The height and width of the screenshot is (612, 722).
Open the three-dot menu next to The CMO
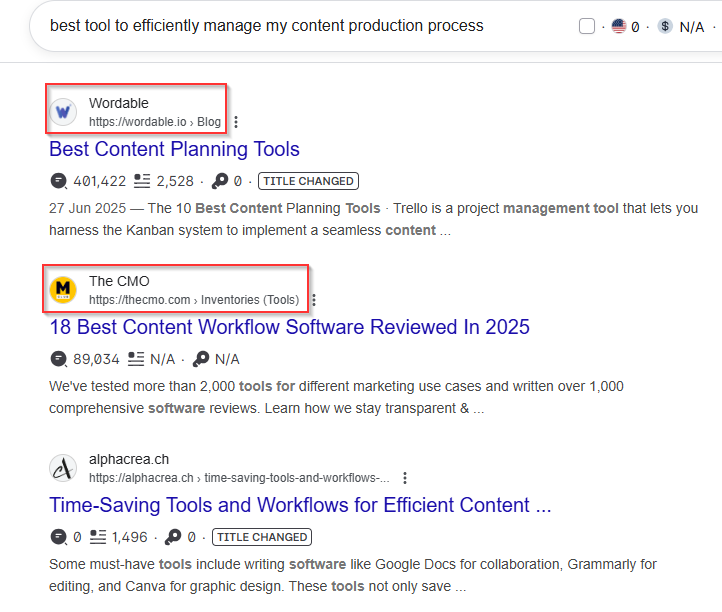(314, 300)
